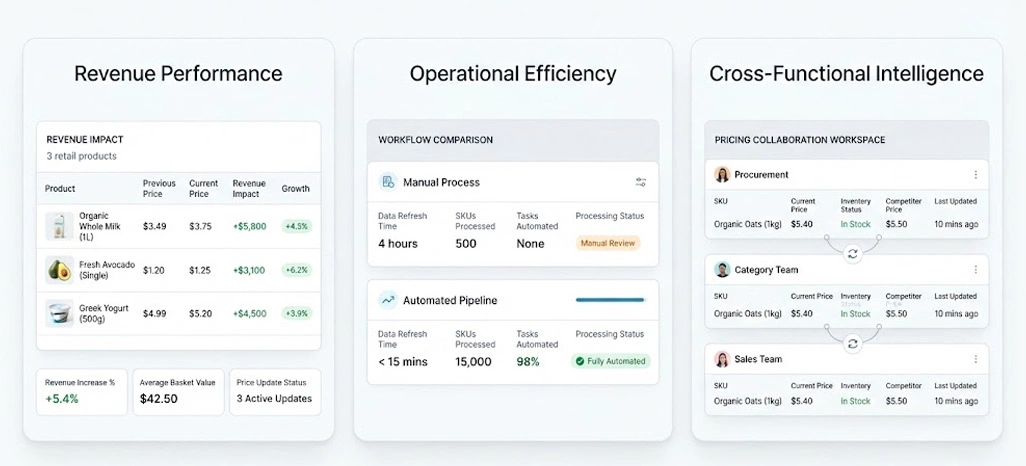Click the $5.20 current price for yogurt

[200, 314]
